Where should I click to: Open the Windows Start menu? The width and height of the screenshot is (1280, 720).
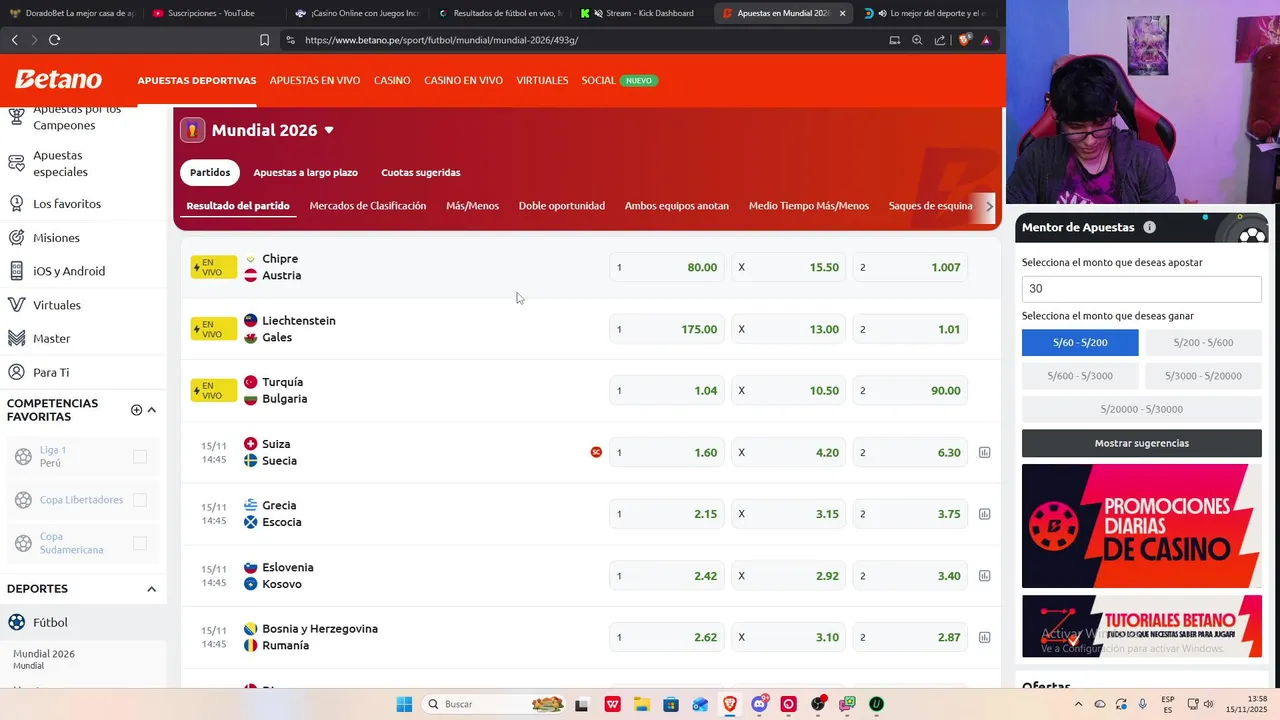coord(404,704)
